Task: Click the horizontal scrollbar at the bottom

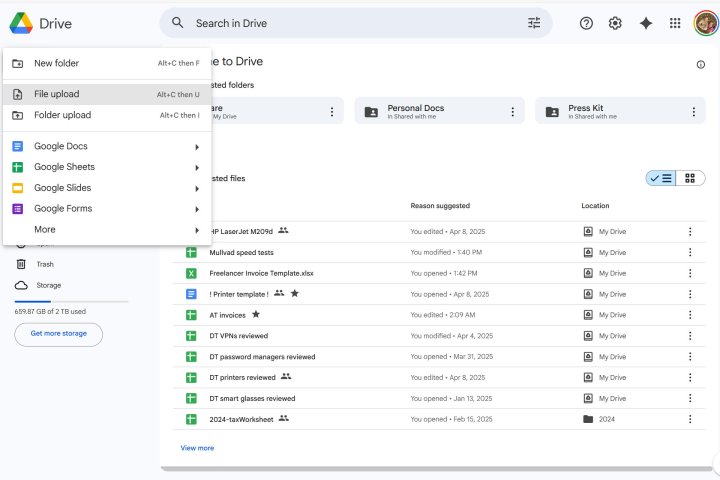Action: coord(436,469)
